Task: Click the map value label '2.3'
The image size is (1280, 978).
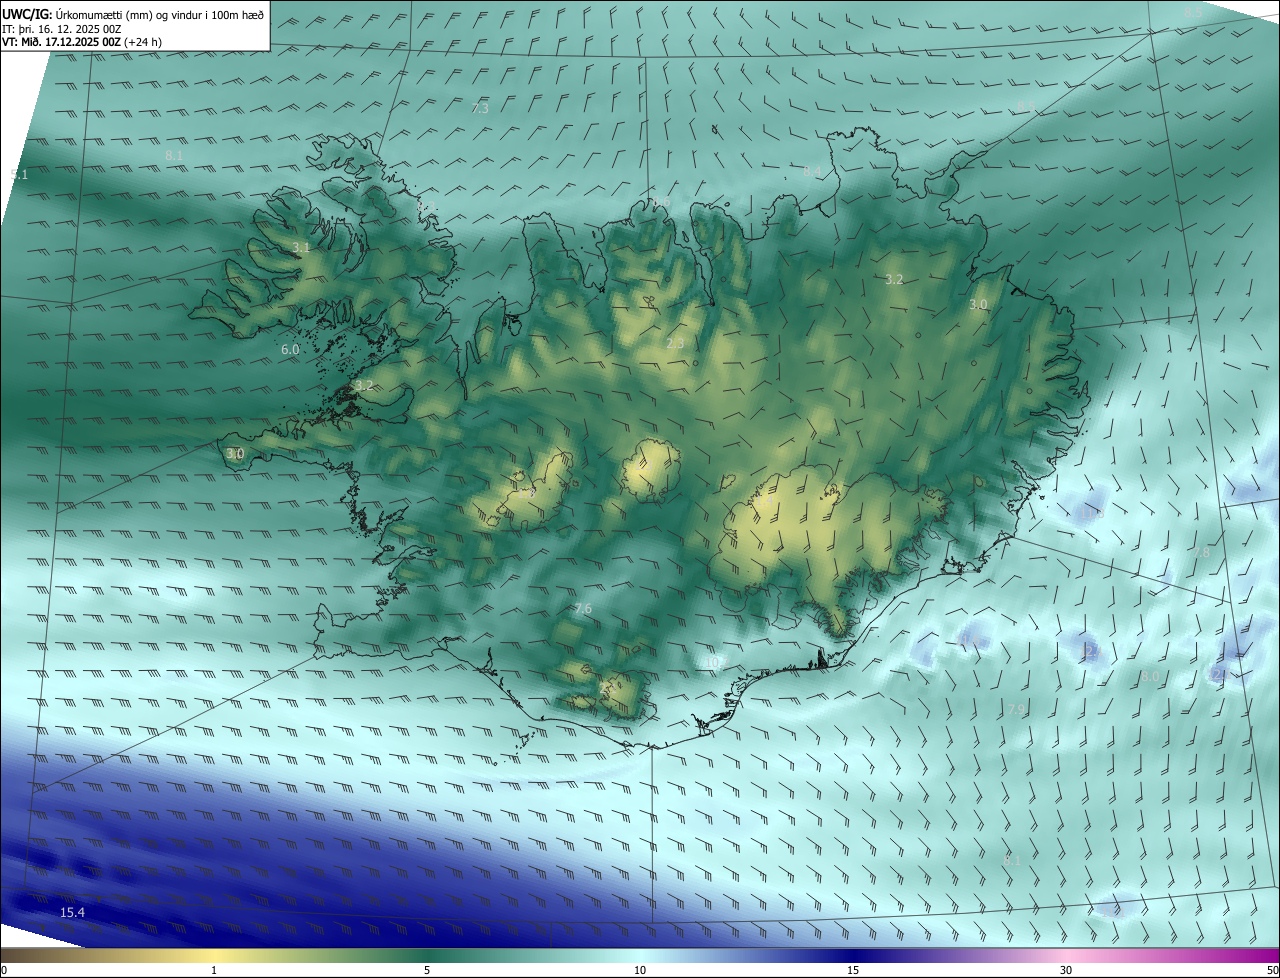Action: tap(675, 344)
